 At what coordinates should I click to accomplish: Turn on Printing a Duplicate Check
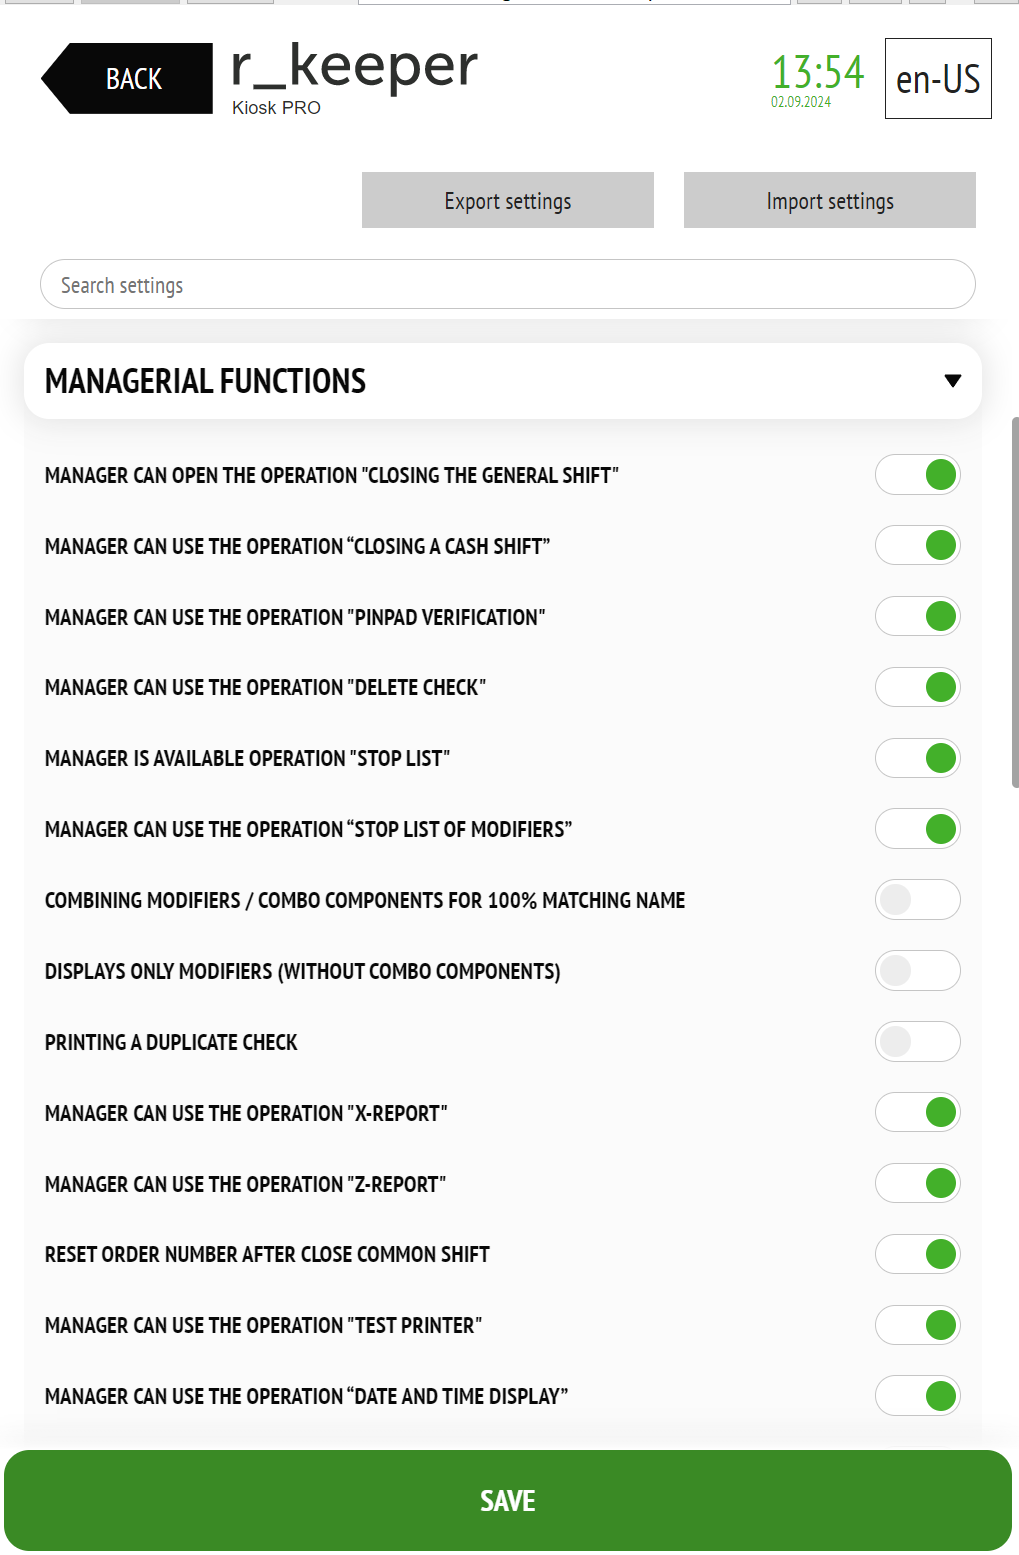point(918,1042)
